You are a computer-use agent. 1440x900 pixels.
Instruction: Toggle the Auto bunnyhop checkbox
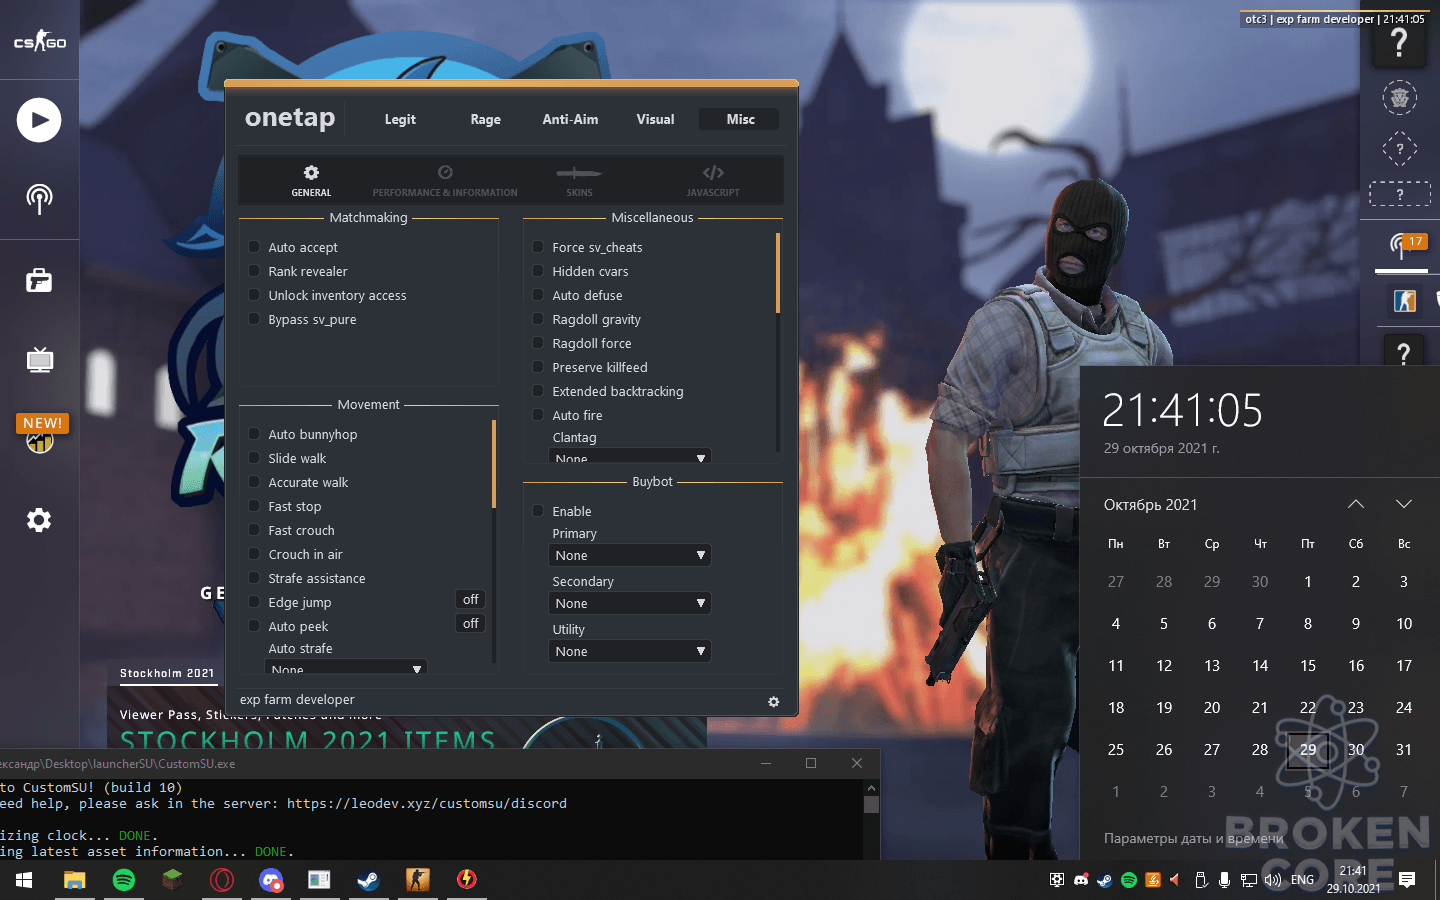tap(254, 434)
